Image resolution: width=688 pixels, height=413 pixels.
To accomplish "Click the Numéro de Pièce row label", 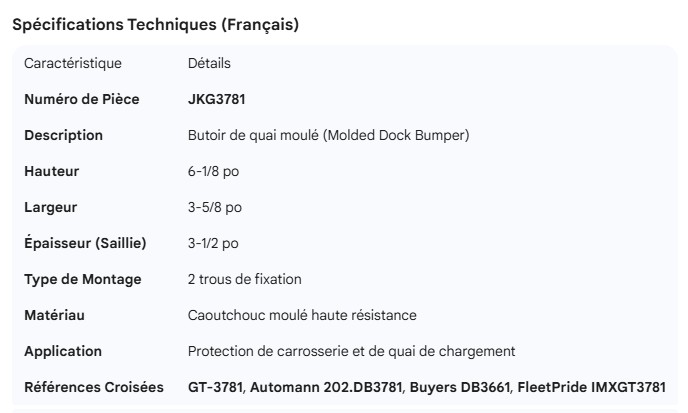I will click(x=81, y=99).
